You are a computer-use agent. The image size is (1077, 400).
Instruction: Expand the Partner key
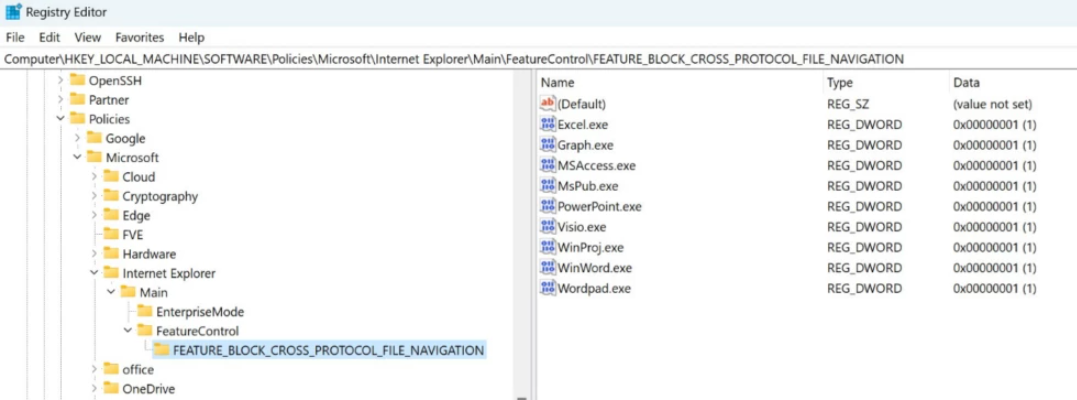[x=61, y=100]
